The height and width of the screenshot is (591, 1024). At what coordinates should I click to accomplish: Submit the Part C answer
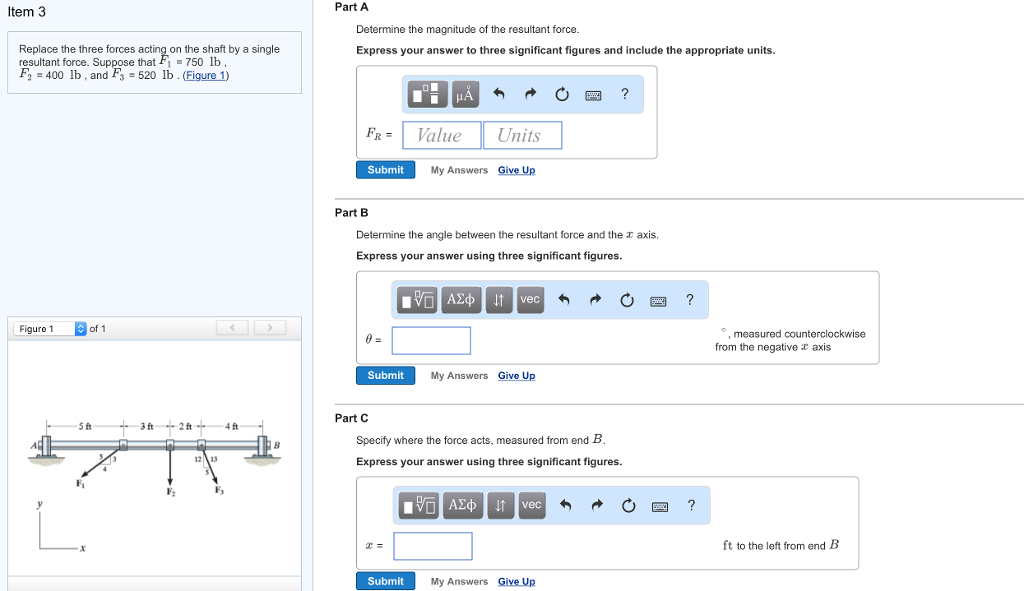pos(385,581)
